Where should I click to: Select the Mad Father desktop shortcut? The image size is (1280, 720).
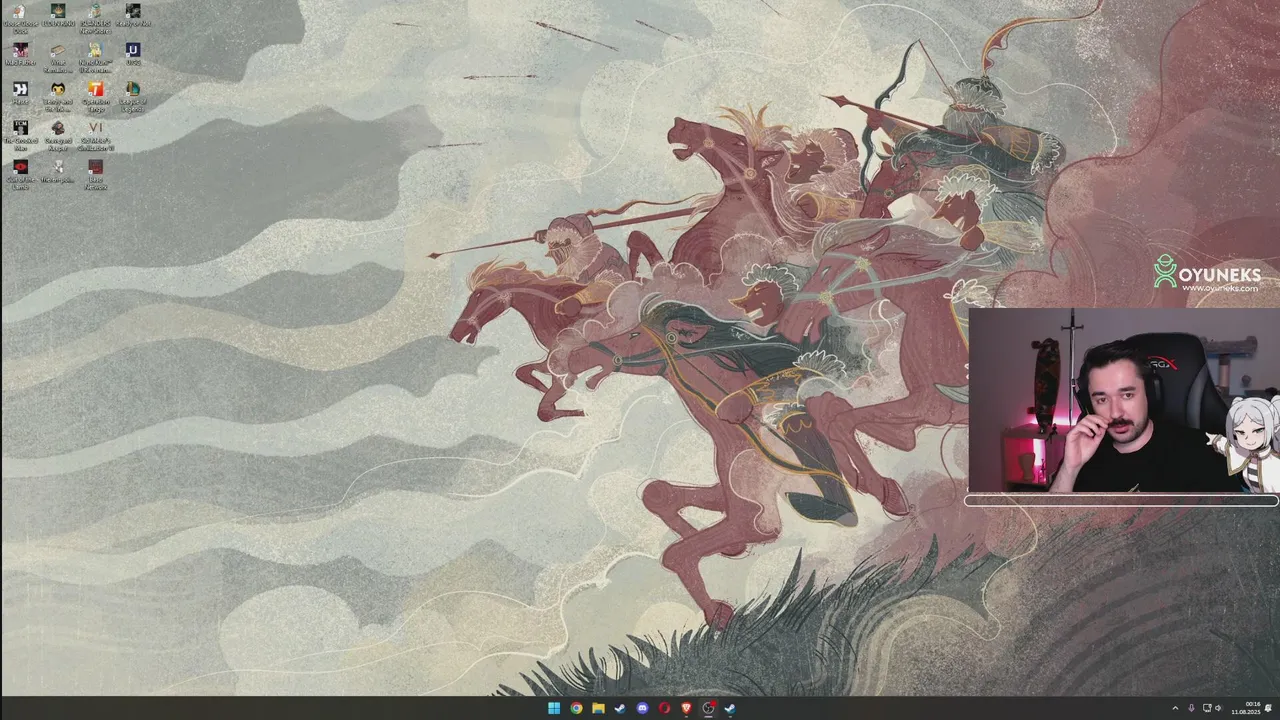(x=20, y=54)
